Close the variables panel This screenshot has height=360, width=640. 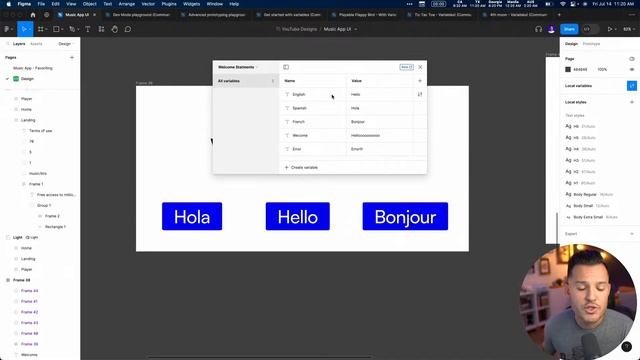click(420, 67)
